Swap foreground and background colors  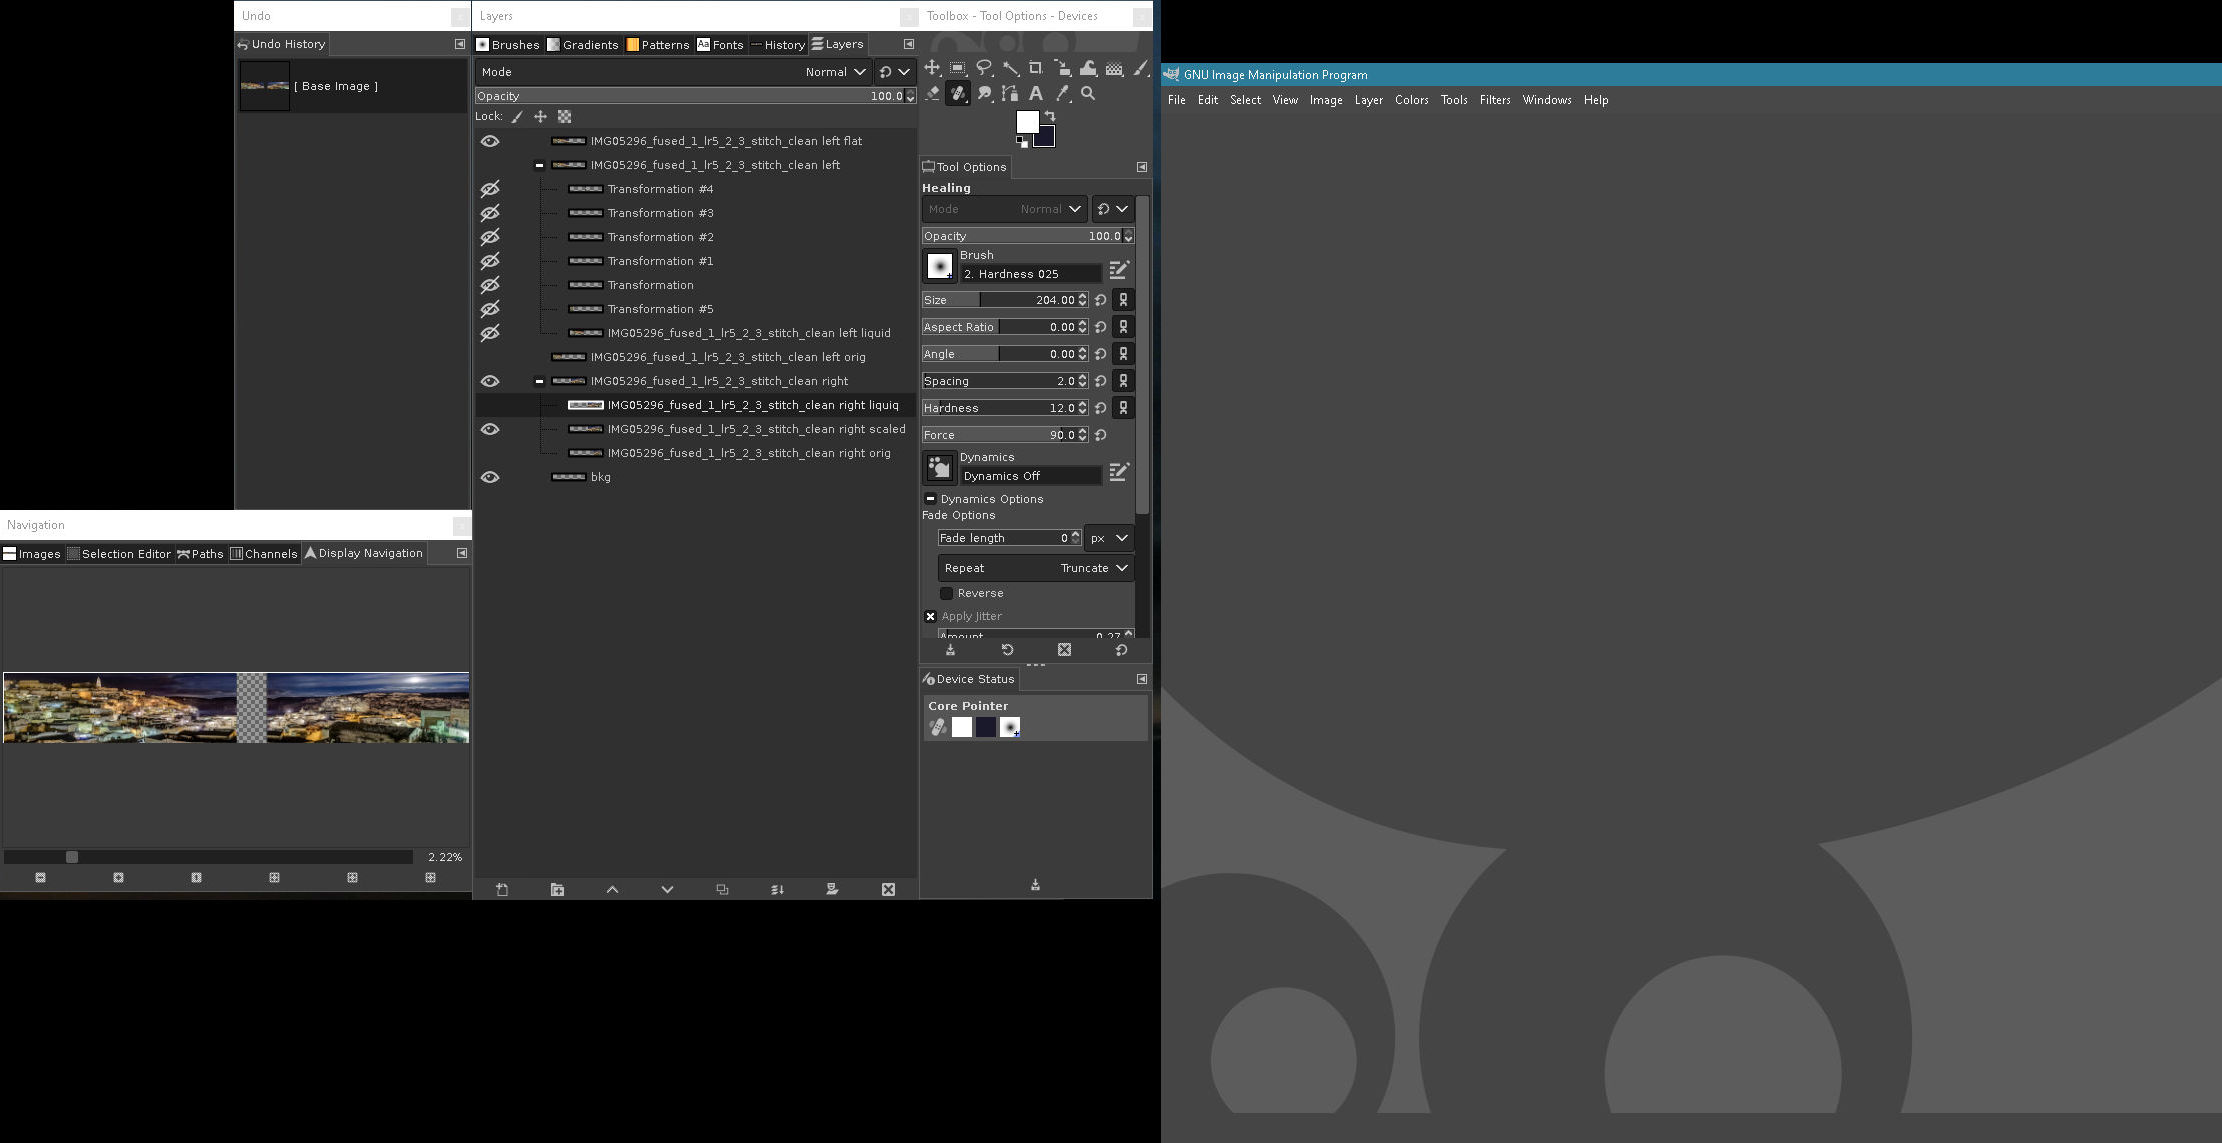1050,116
